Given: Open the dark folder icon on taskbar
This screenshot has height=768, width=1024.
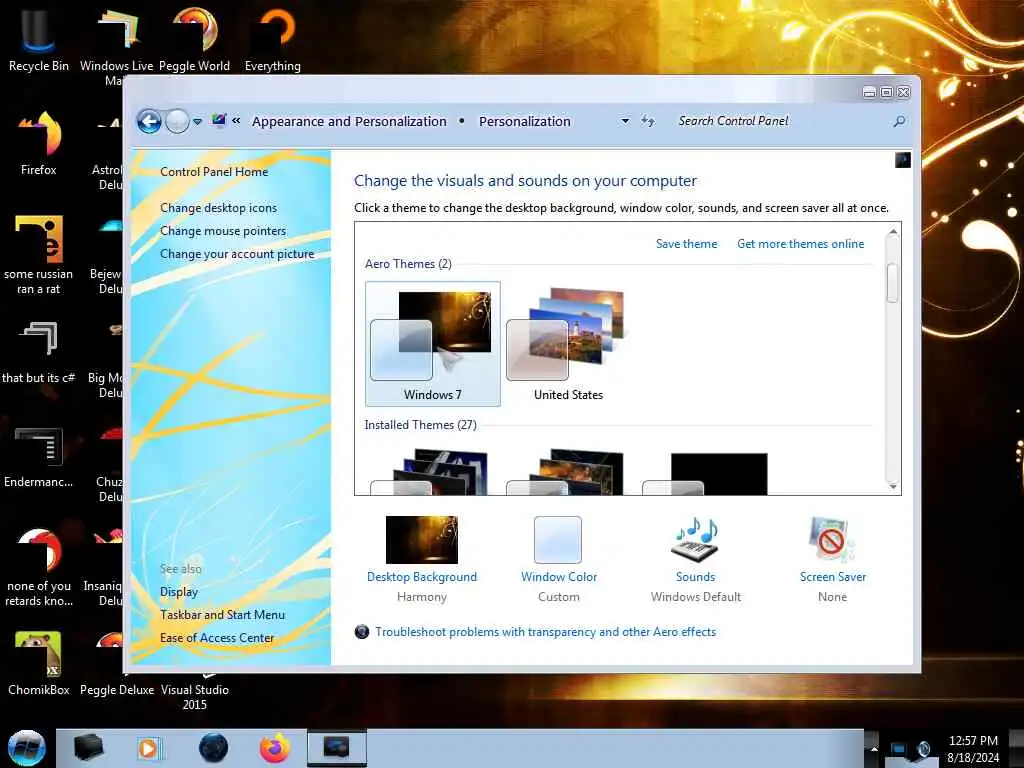Looking at the screenshot, I should (88, 748).
